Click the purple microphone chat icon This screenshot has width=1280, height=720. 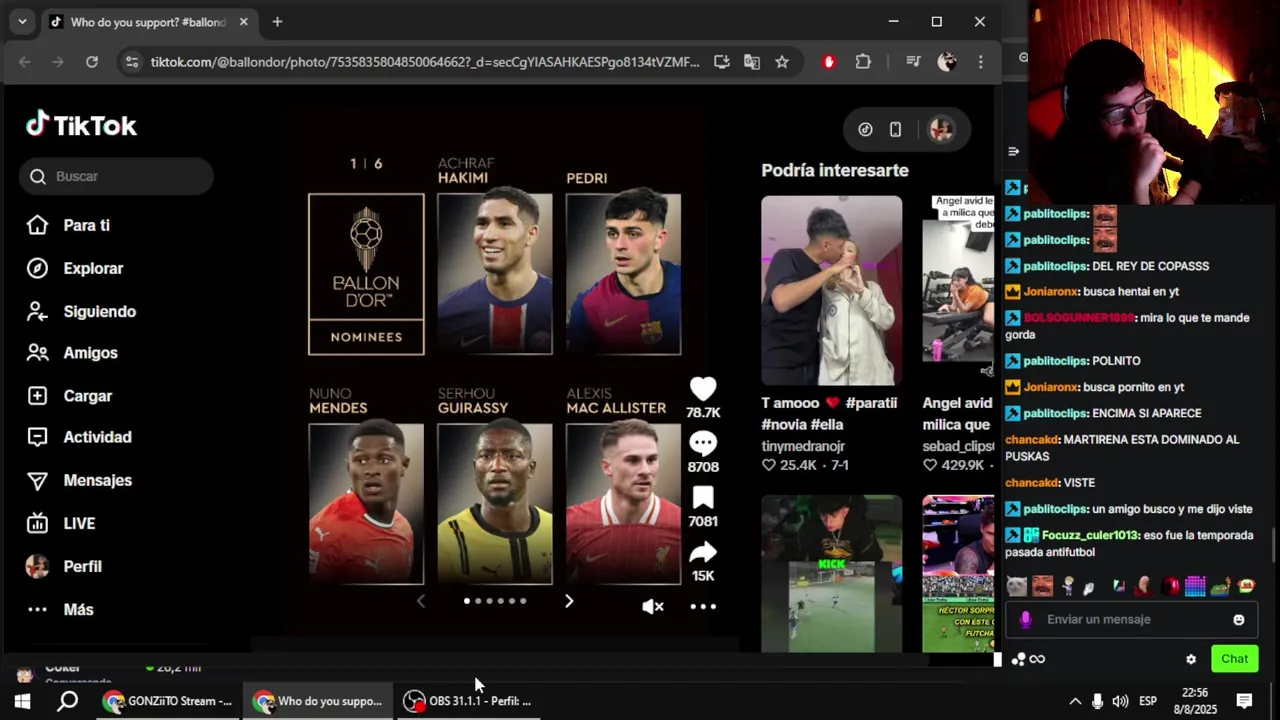(x=1025, y=620)
